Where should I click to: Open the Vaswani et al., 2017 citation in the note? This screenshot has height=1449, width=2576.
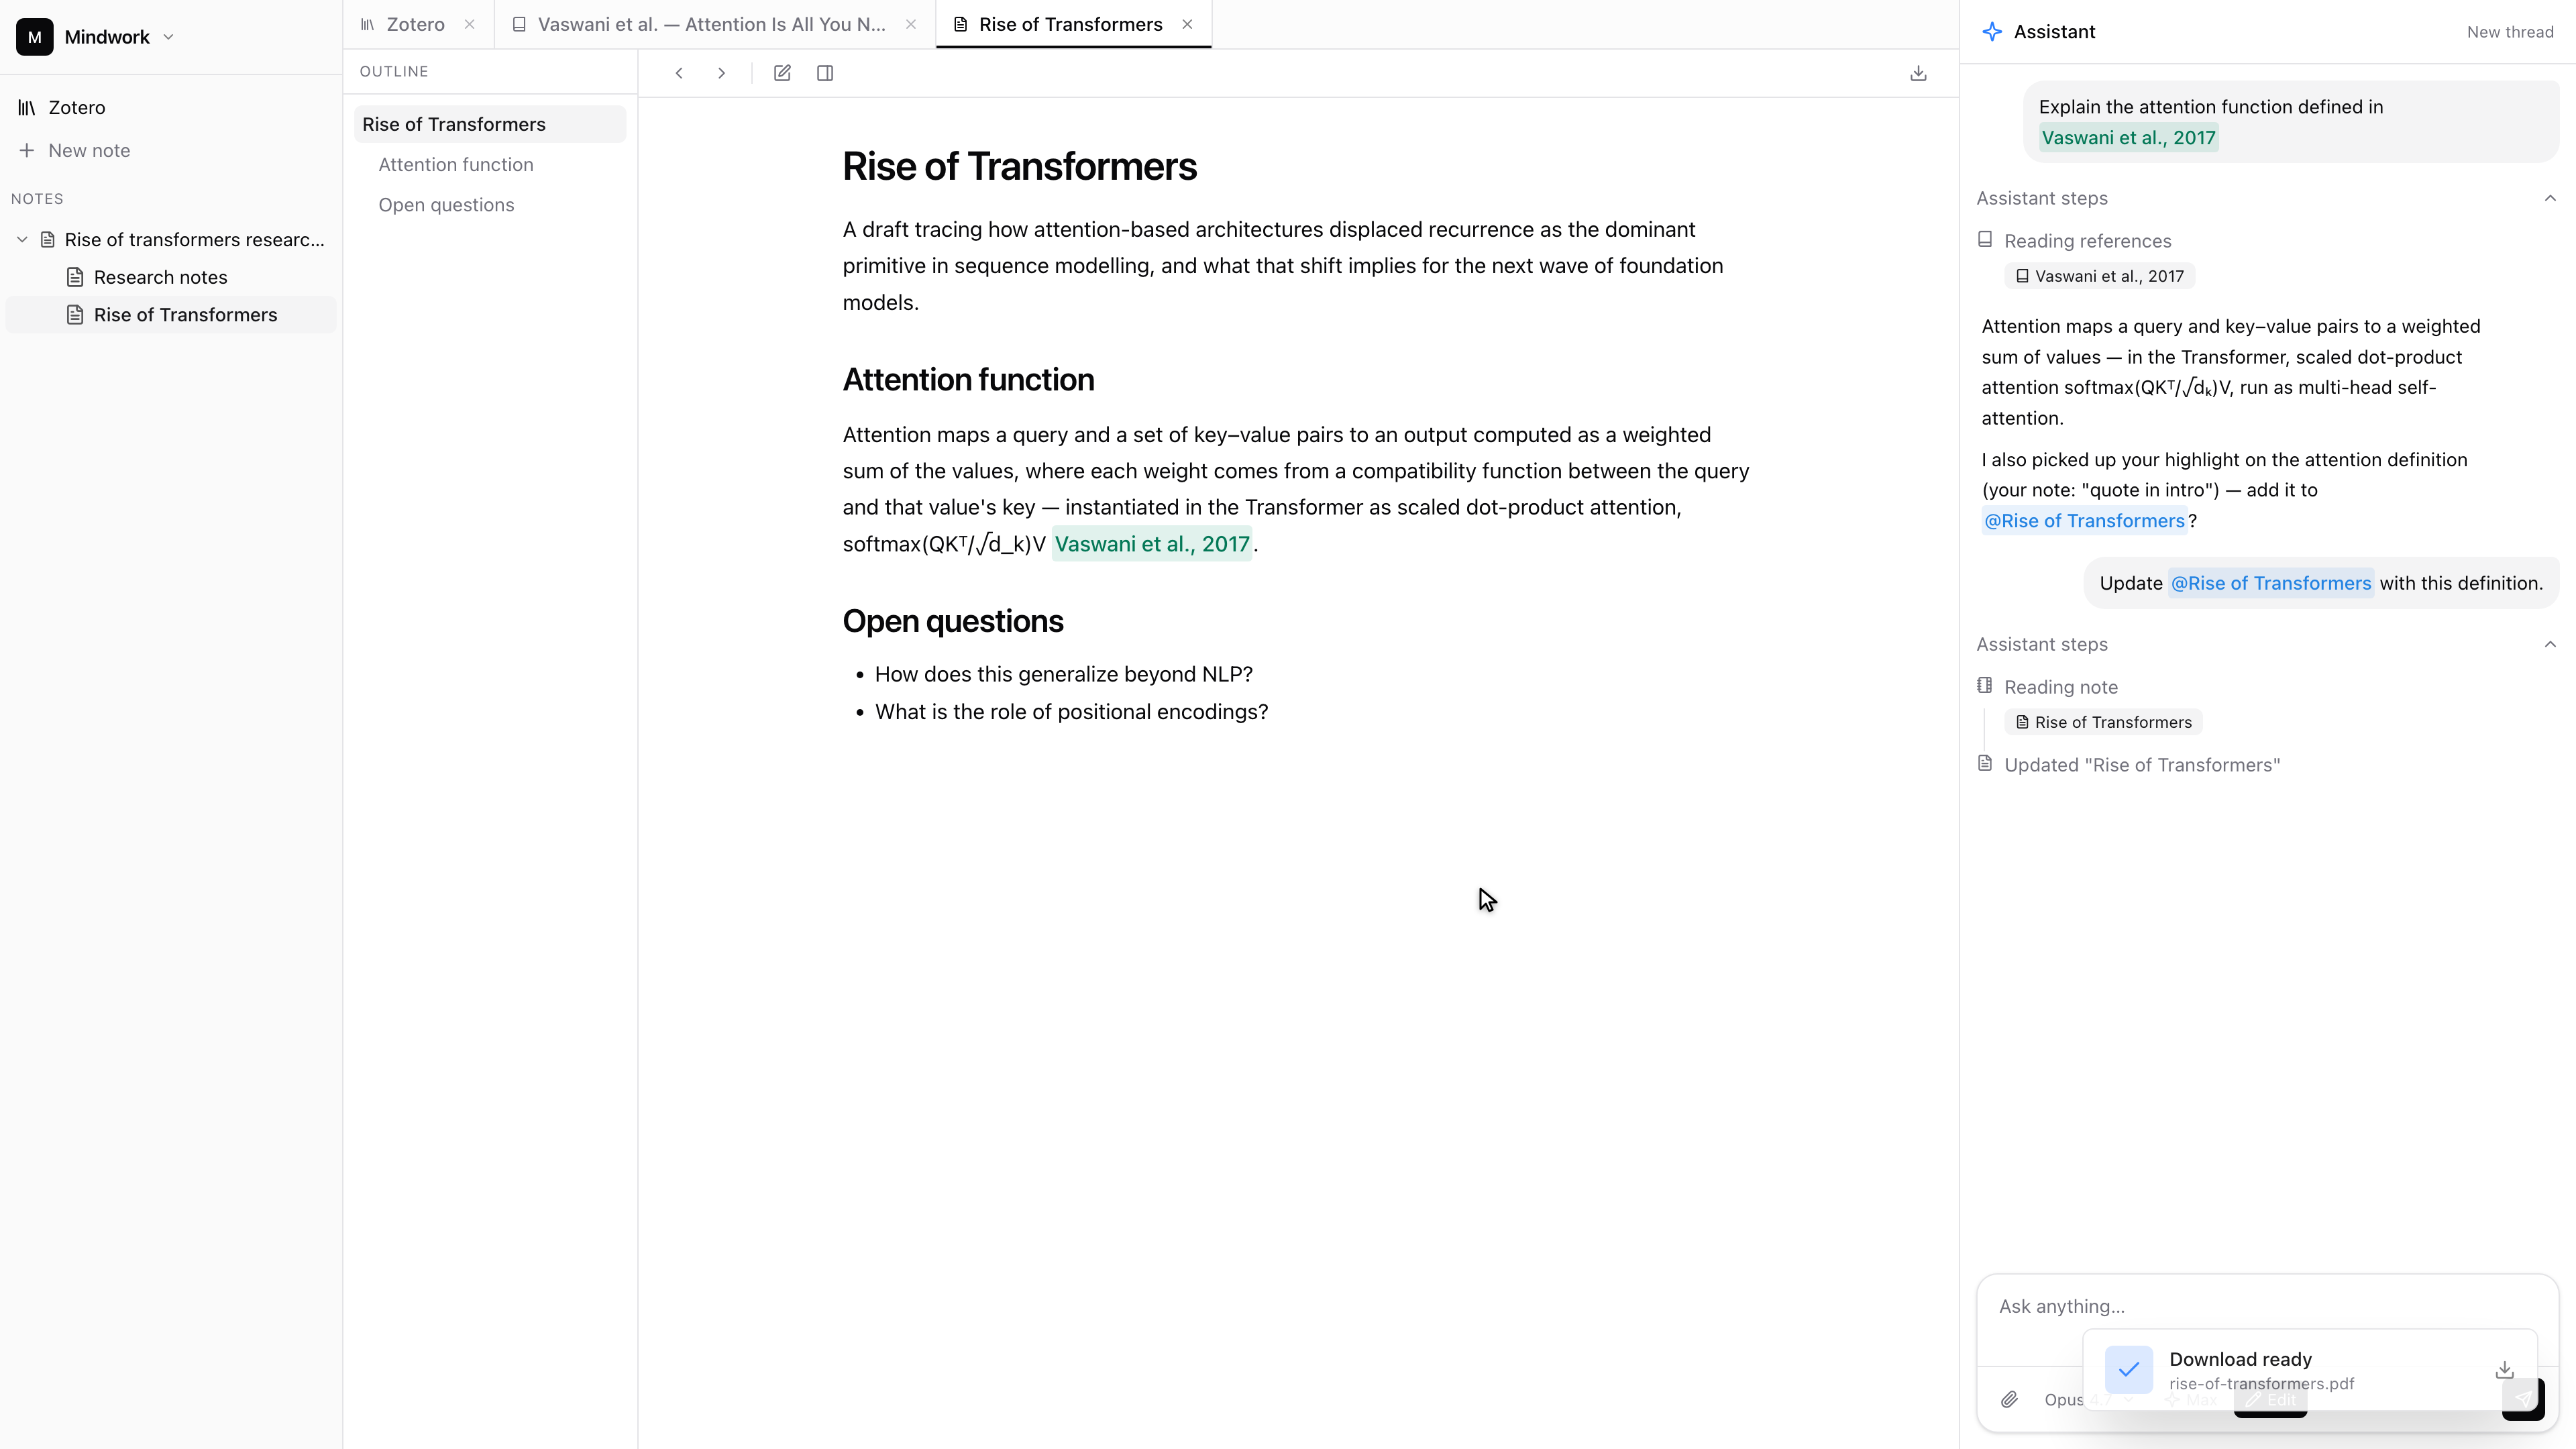click(1152, 544)
